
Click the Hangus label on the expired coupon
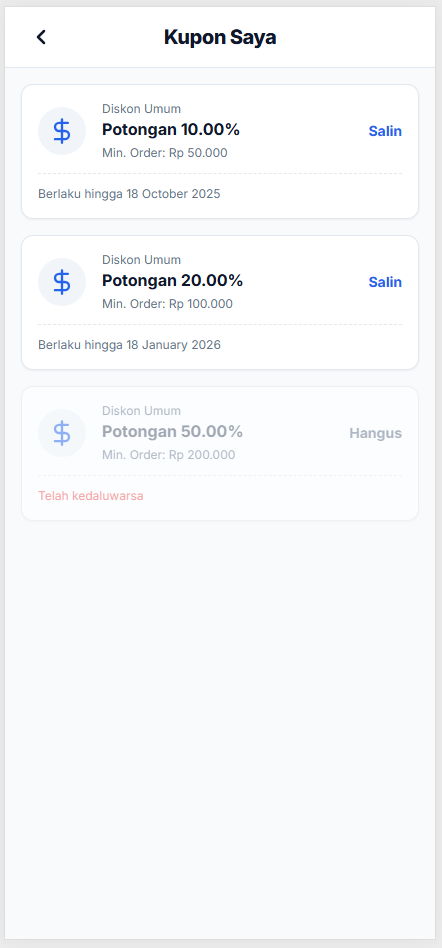[x=375, y=433]
